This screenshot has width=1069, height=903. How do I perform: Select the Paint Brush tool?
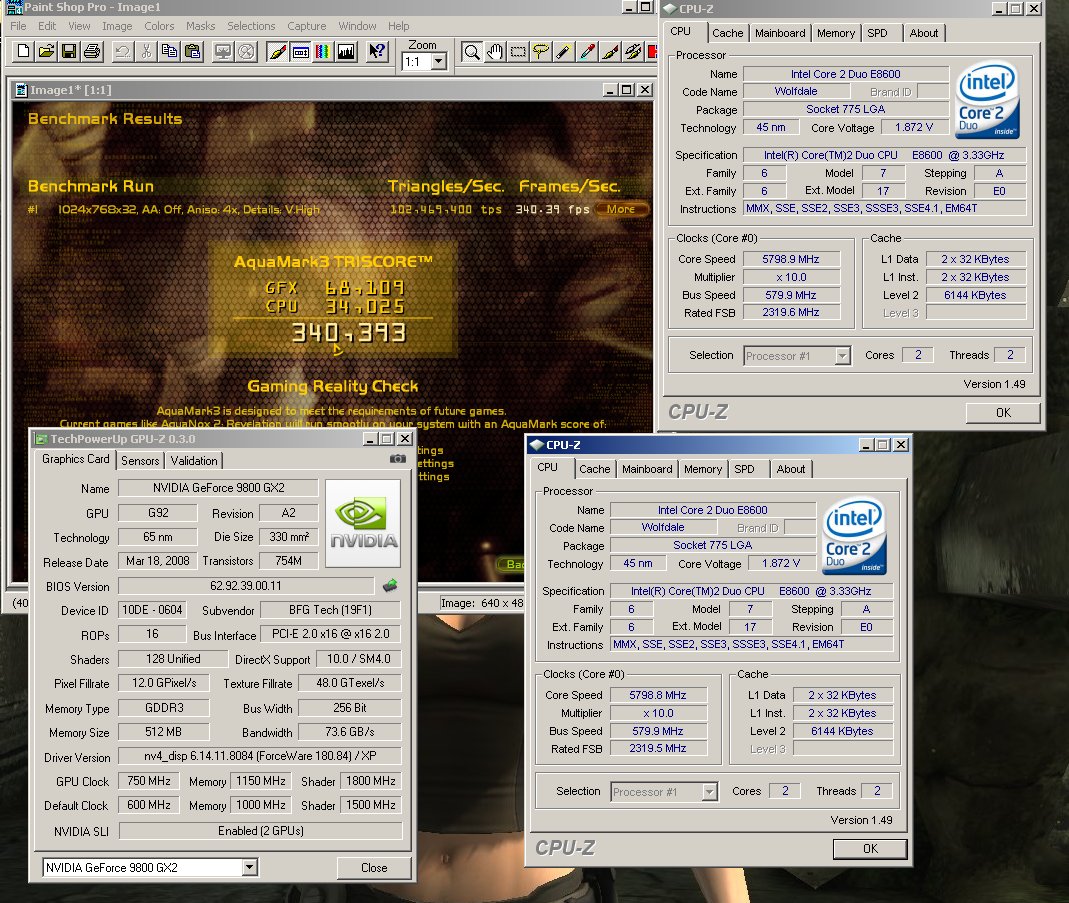tap(611, 51)
